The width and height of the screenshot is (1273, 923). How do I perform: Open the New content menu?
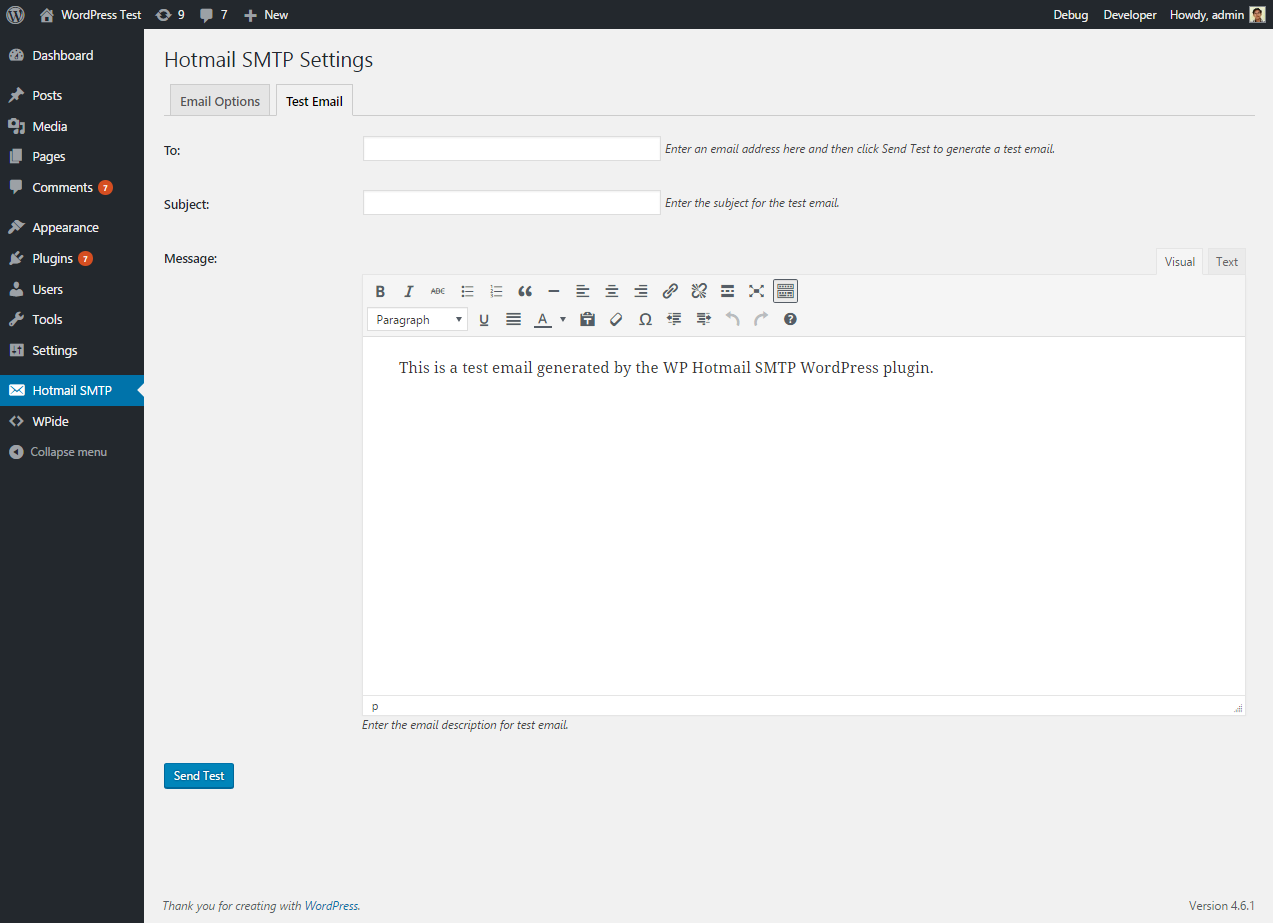tap(266, 14)
